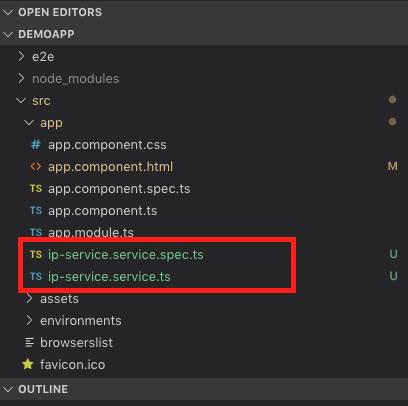Click the TS icon beside ip-service.service.spec.ts
This screenshot has height=406, width=408.
tap(36, 254)
